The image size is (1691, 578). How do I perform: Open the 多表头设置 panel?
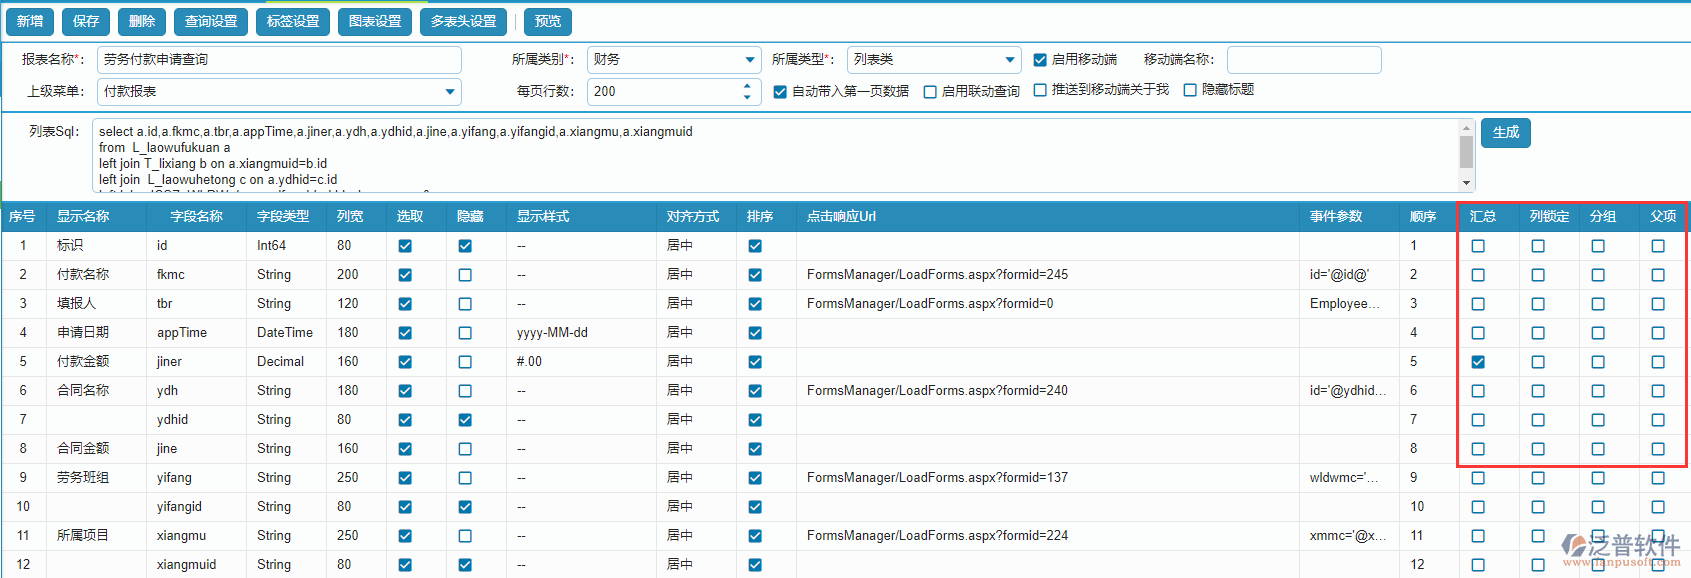[463, 21]
